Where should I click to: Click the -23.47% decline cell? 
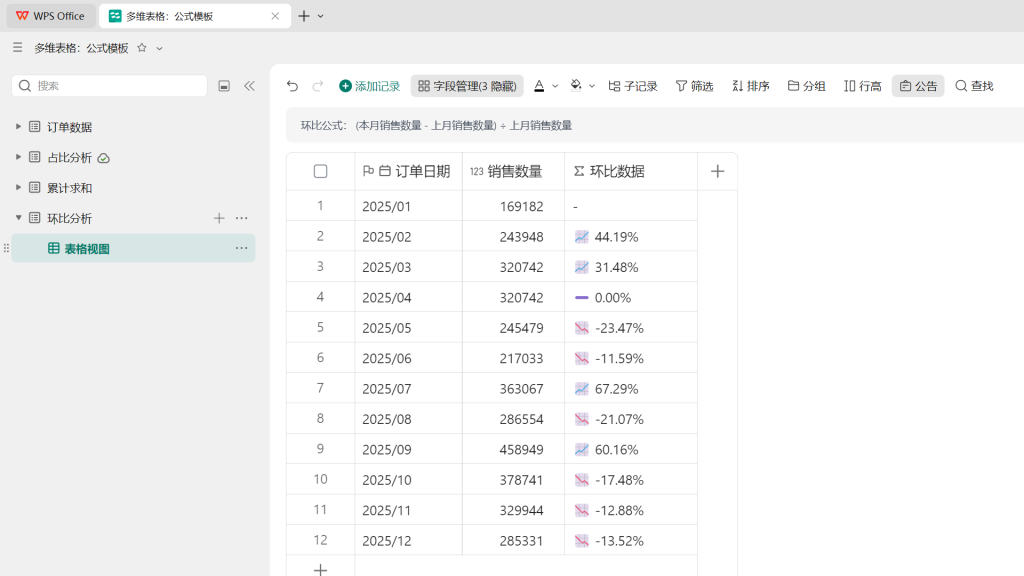[631, 328]
